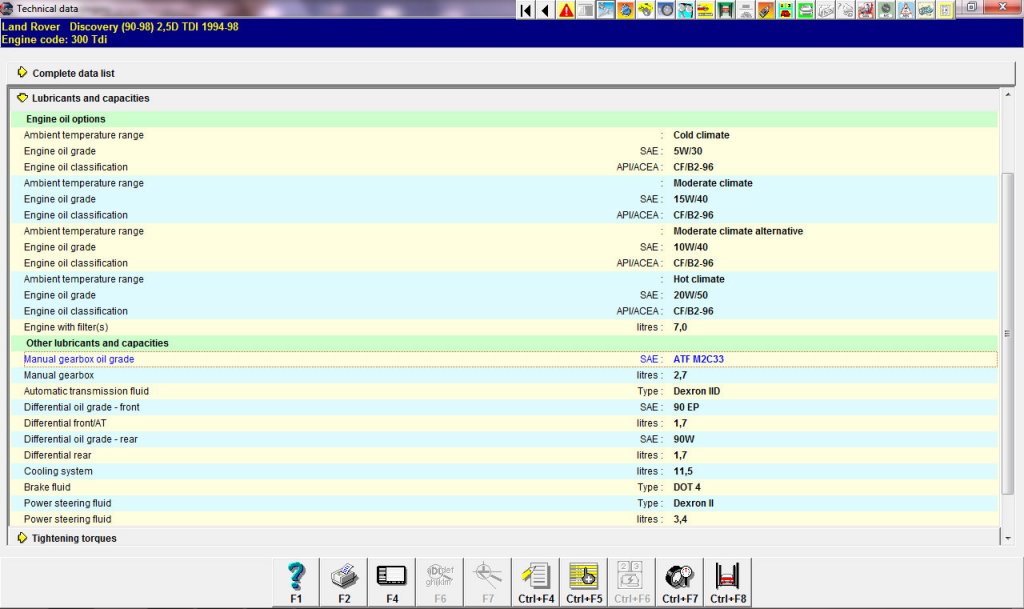Image resolution: width=1024 pixels, height=609 pixels.
Task: Open the Ctrl+F7 gauge button
Action: (680, 582)
